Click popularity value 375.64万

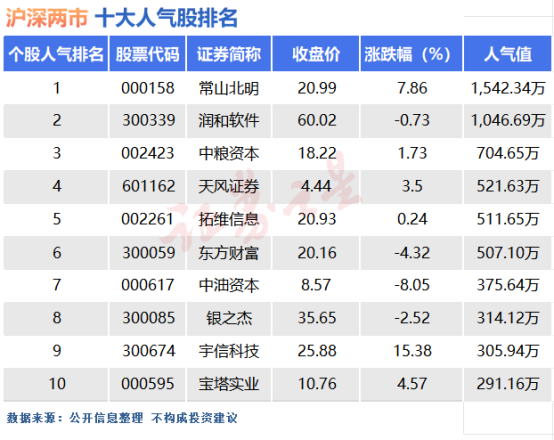pos(508,285)
